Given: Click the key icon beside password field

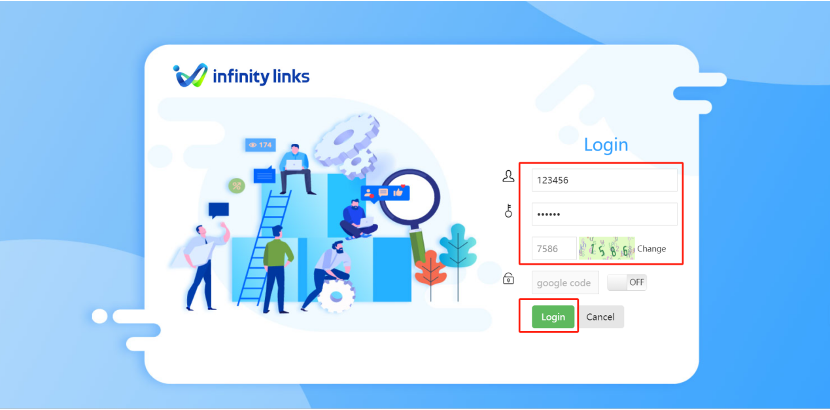Looking at the screenshot, I should coord(508,212).
